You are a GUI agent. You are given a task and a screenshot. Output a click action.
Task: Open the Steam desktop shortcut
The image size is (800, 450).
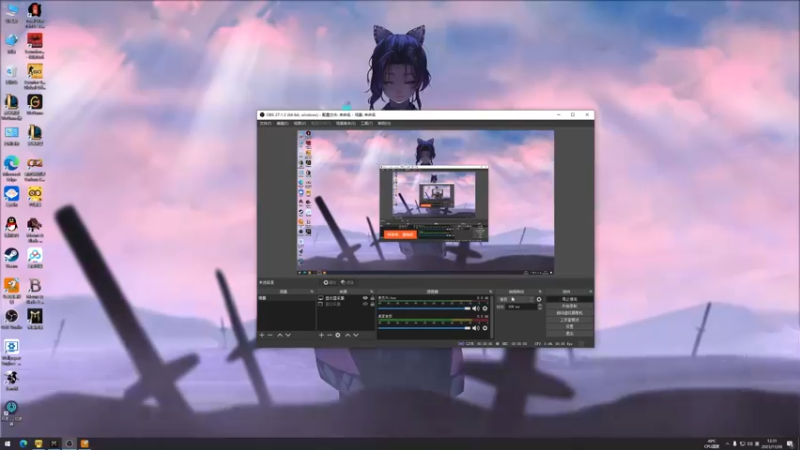tap(11, 258)
